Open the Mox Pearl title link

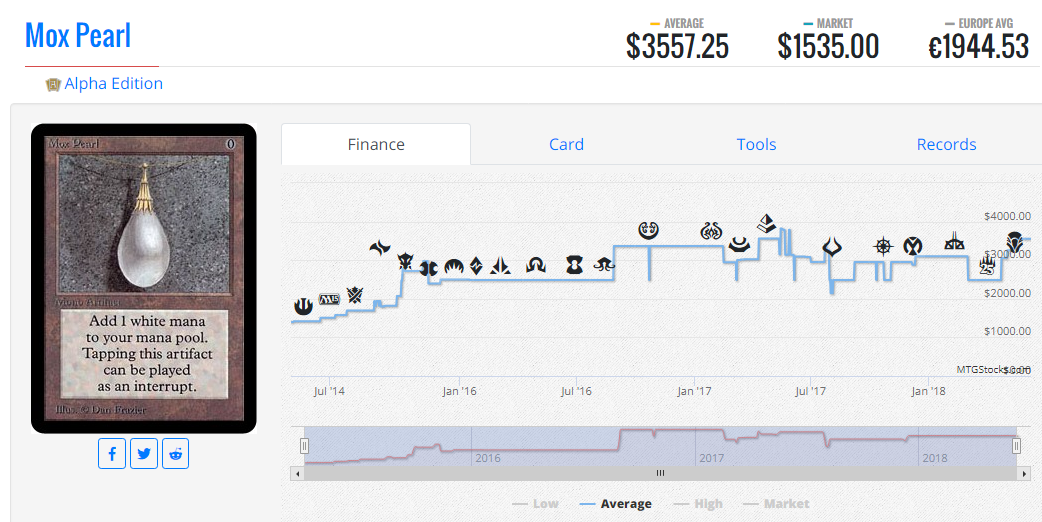tap(78, 35)
